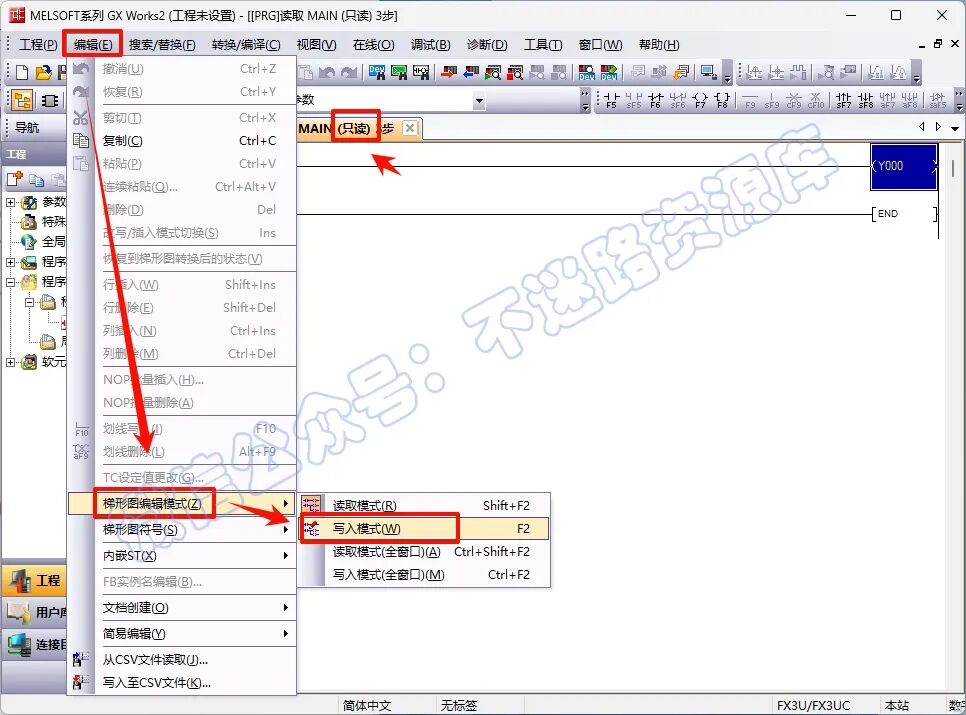Switch to the 工程 navigation panel button
This screenshot has height=715, width=966.
coord(34,580)
